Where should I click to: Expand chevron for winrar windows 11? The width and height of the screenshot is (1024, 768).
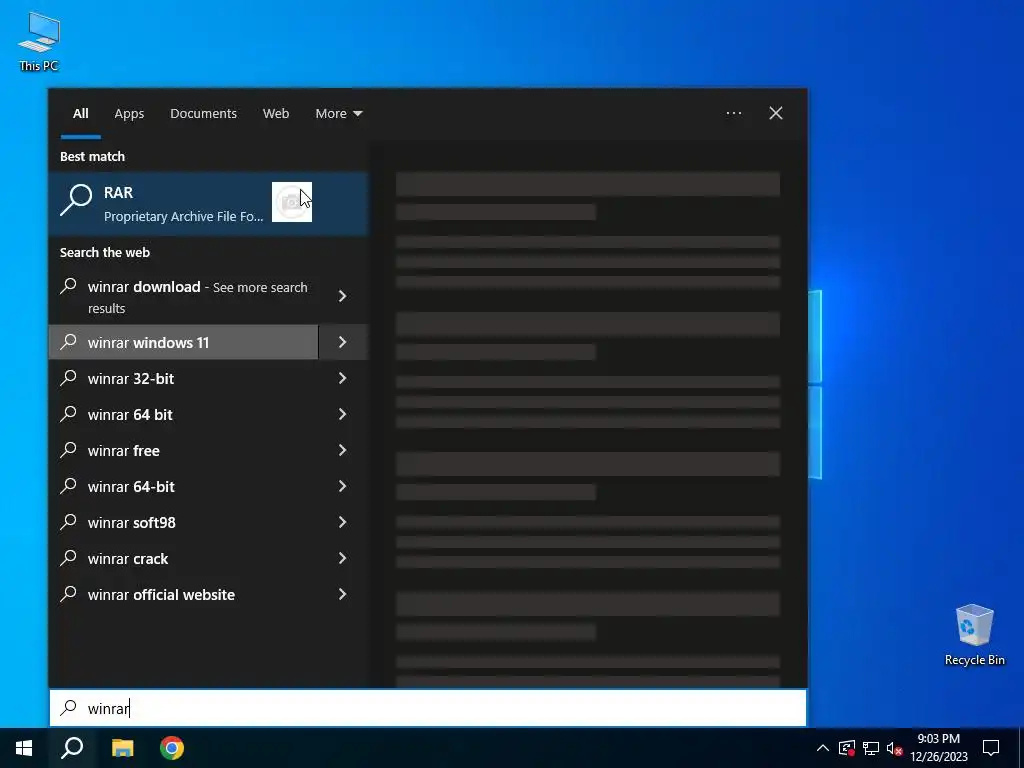click(x=343, y=342)
